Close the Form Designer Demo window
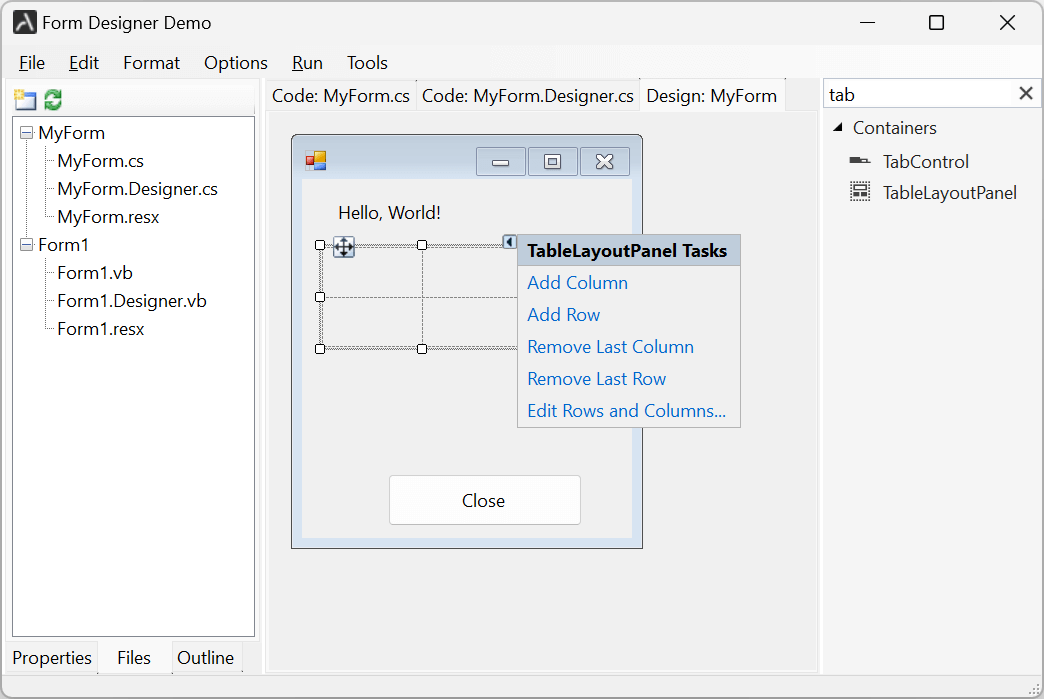The width and height of the screenshot is (1044, 699). pyautogui.click(x=1007, y=23)
